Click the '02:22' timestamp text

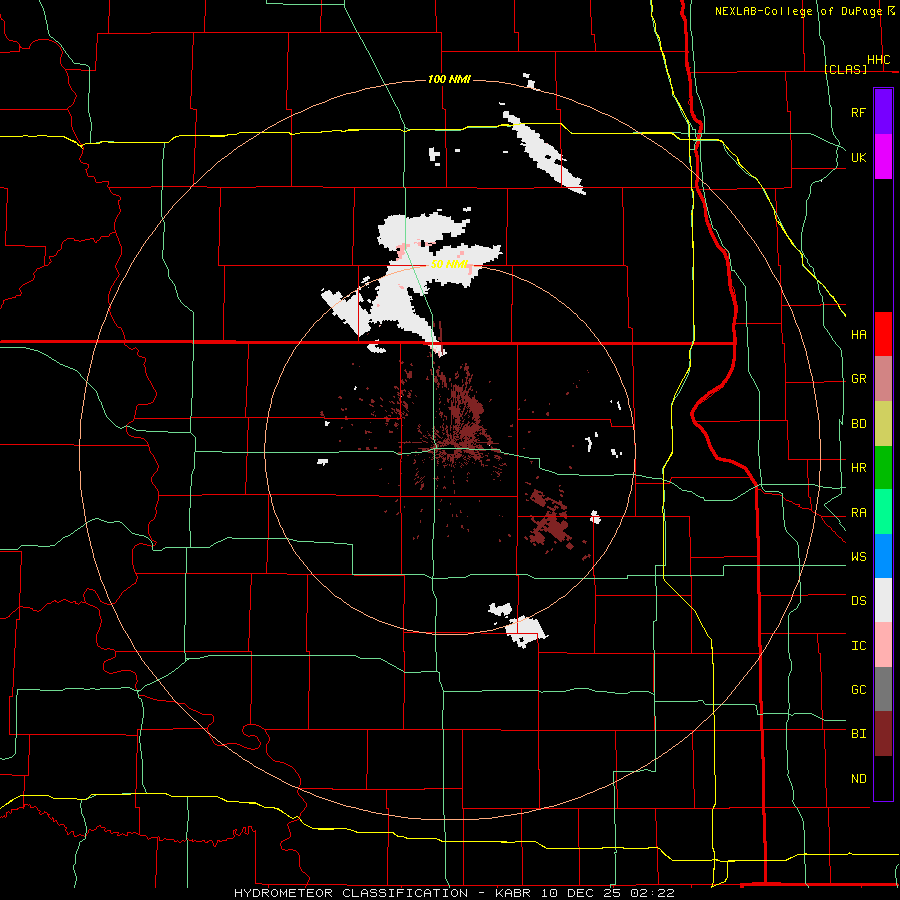[651, 893]
